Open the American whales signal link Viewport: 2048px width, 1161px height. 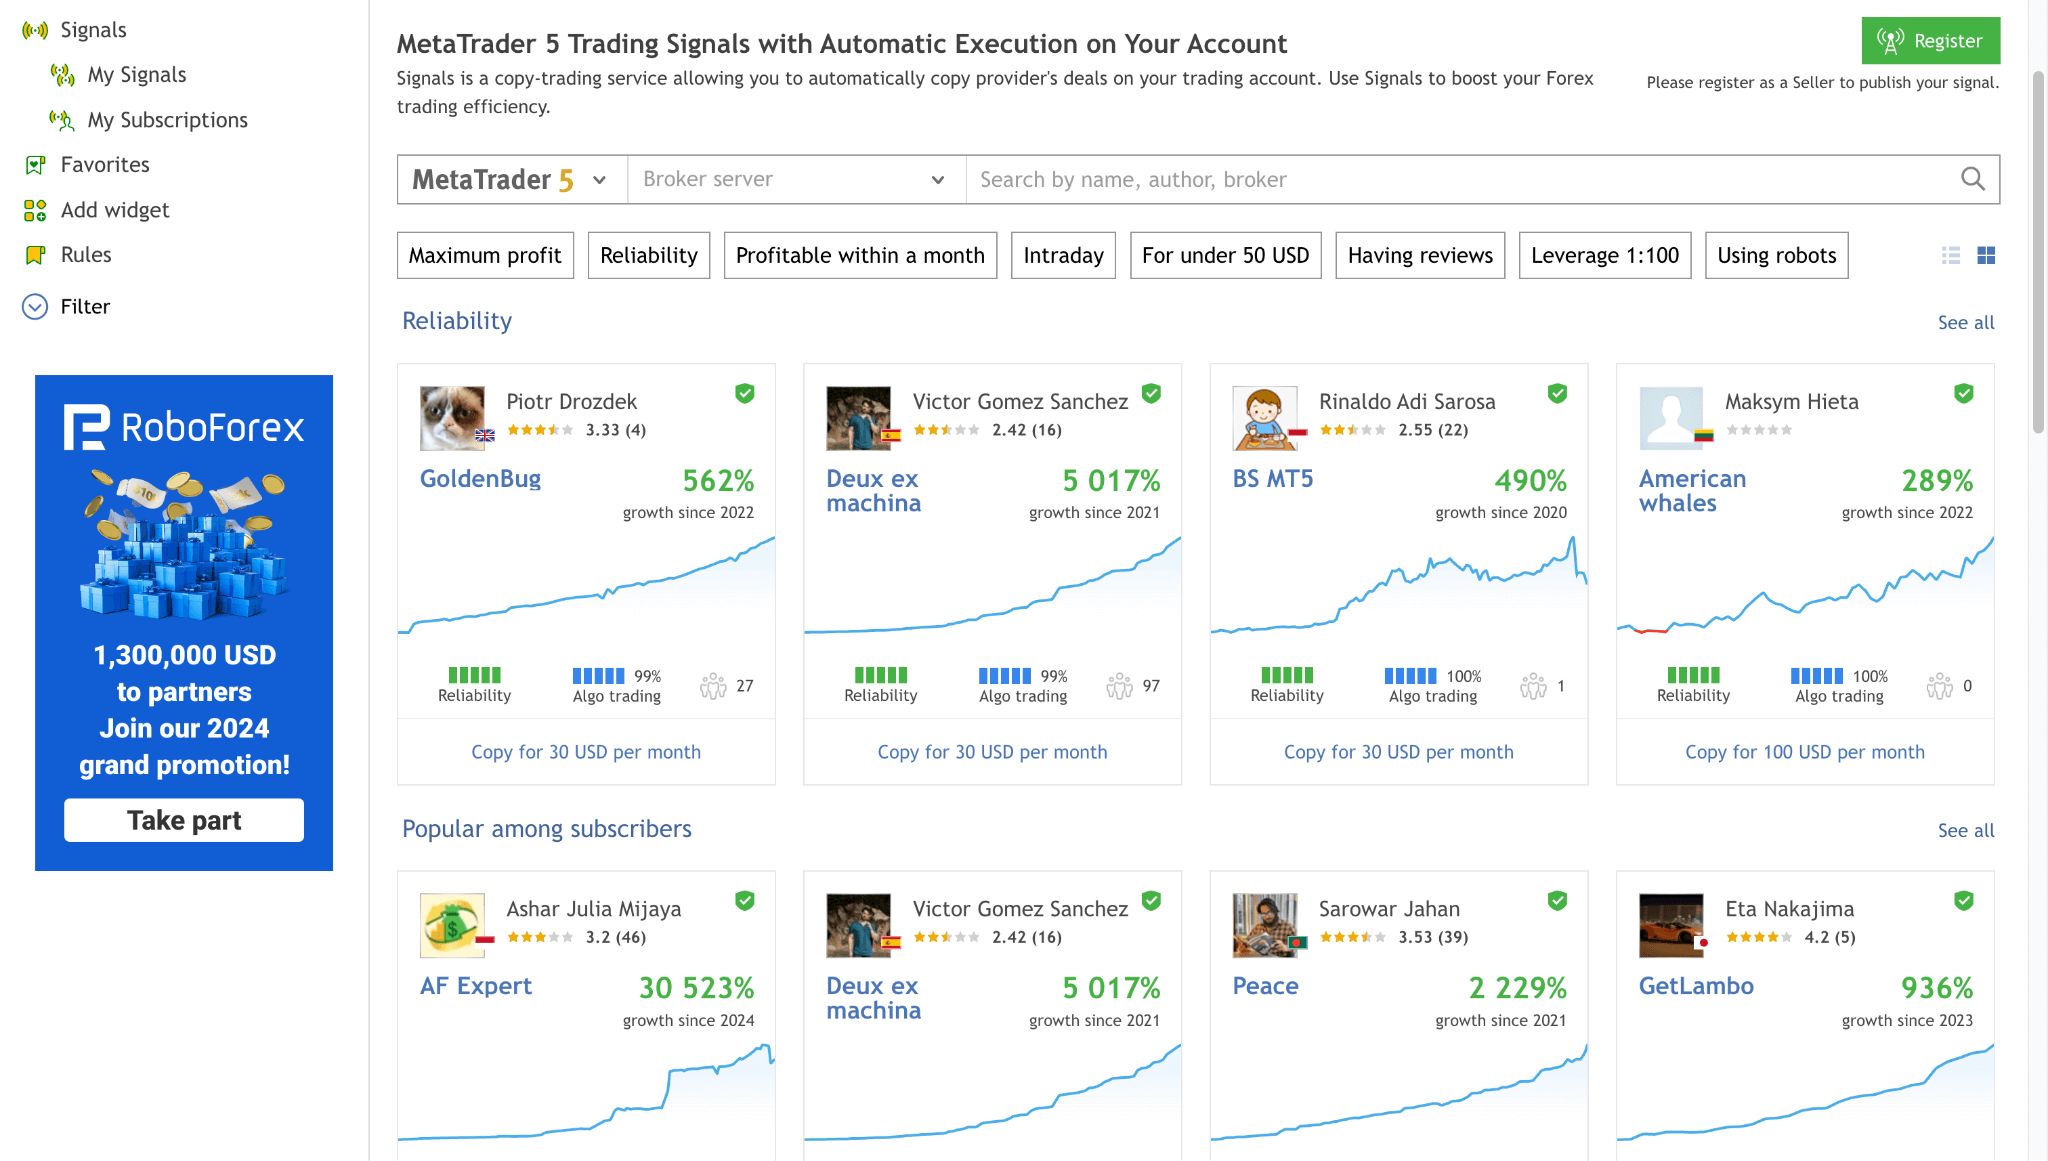pos(1692,491)
